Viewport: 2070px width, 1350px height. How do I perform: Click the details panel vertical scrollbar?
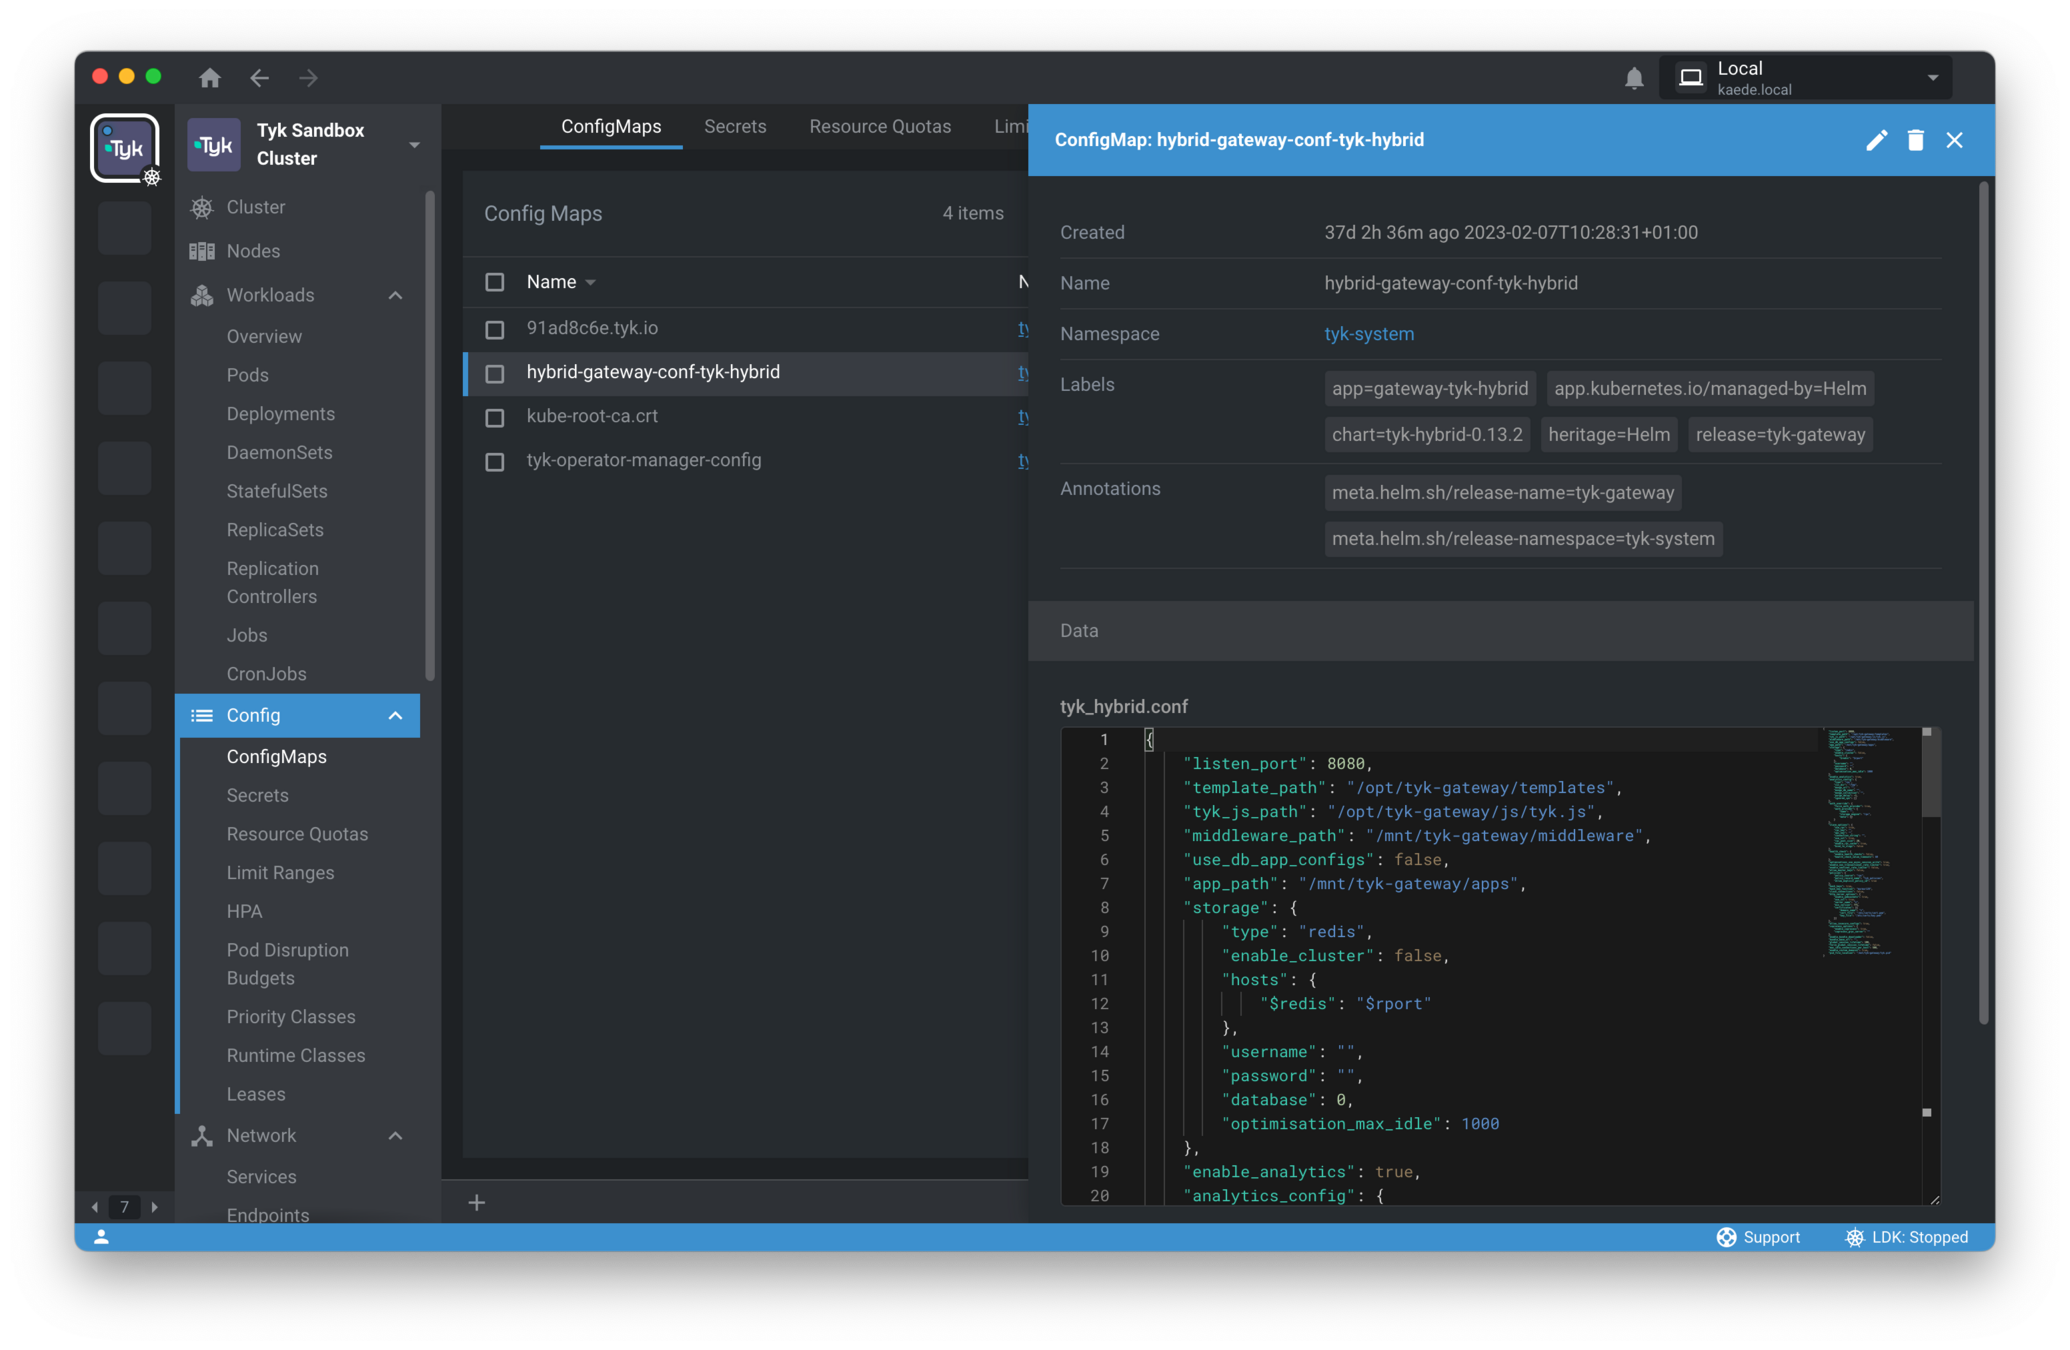(x=1983, y=600)
